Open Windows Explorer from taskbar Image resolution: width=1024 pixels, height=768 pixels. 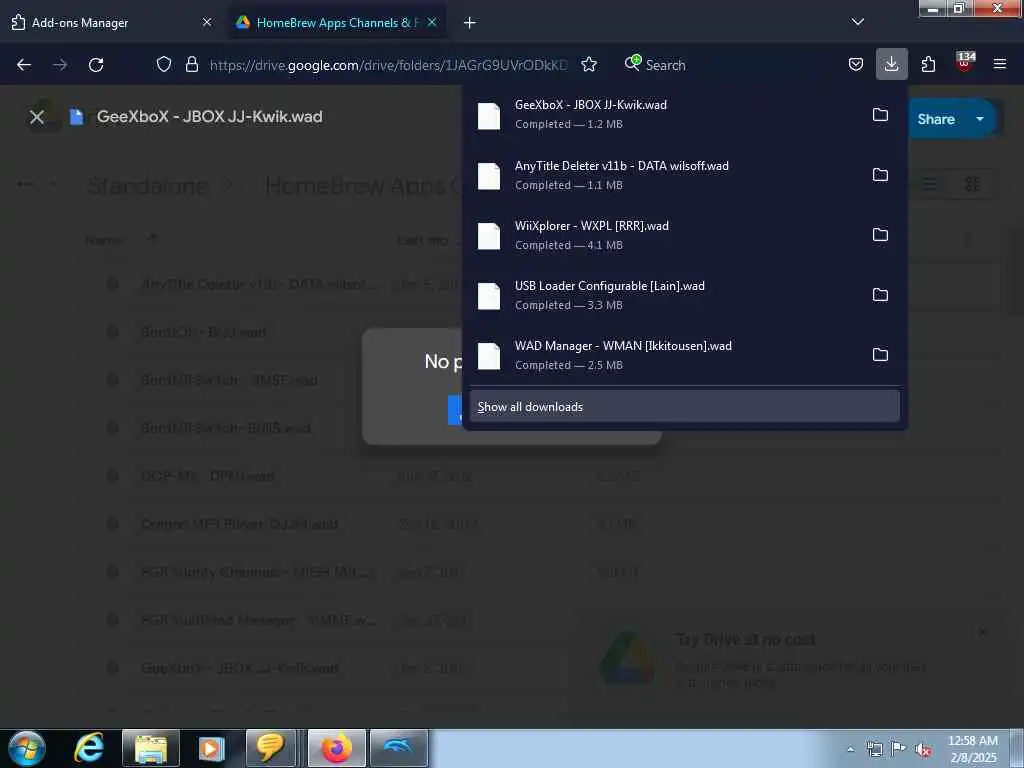coord(150,748)
